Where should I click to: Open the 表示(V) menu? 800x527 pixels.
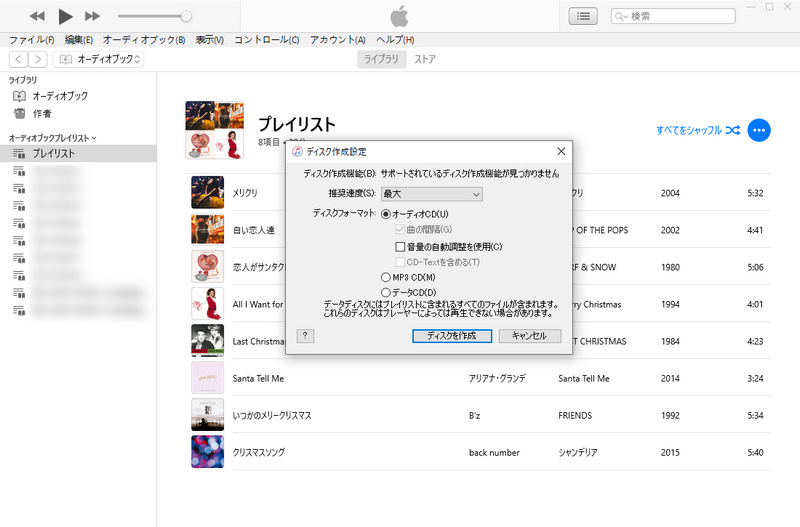pyautogui.click(x=210, y=40)
